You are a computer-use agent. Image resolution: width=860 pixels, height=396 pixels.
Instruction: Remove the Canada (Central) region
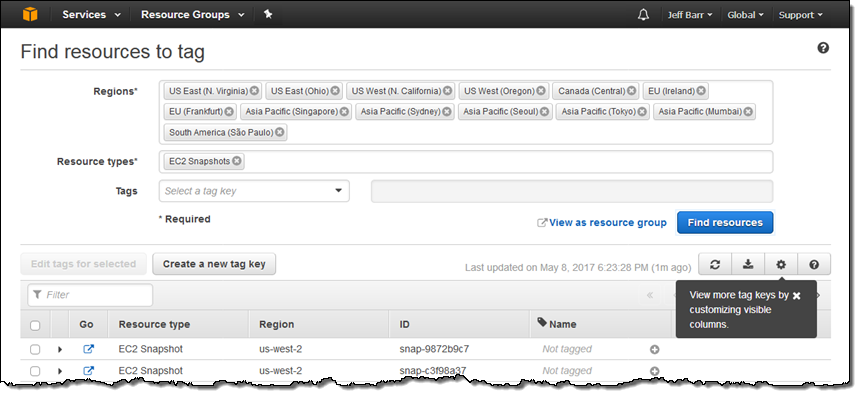click(x=631, y=91)
